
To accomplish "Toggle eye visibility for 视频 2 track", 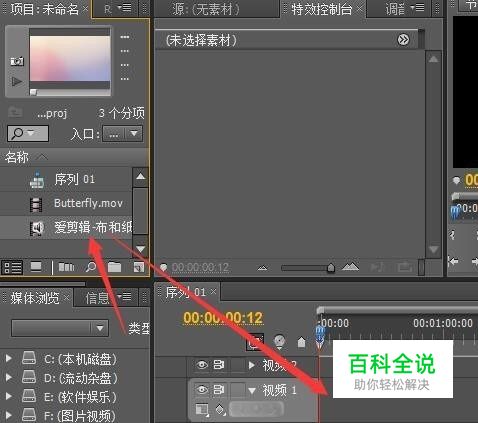I will [x=202, y=365].
